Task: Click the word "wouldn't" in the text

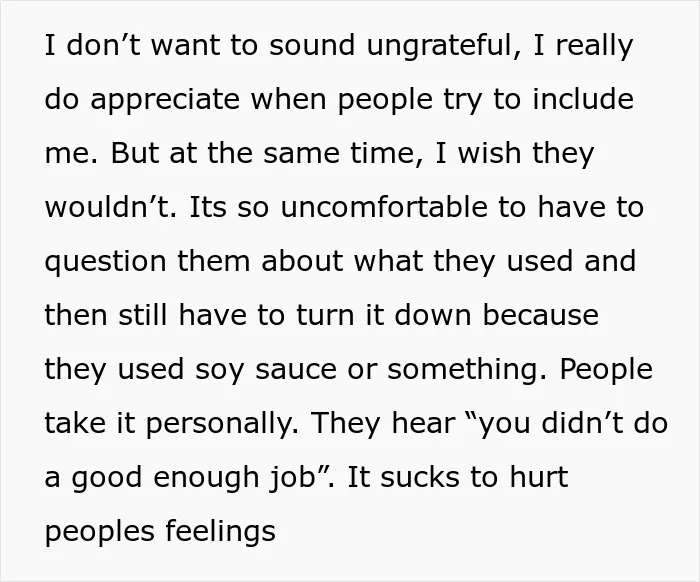Action: click(x=111, y=207)
